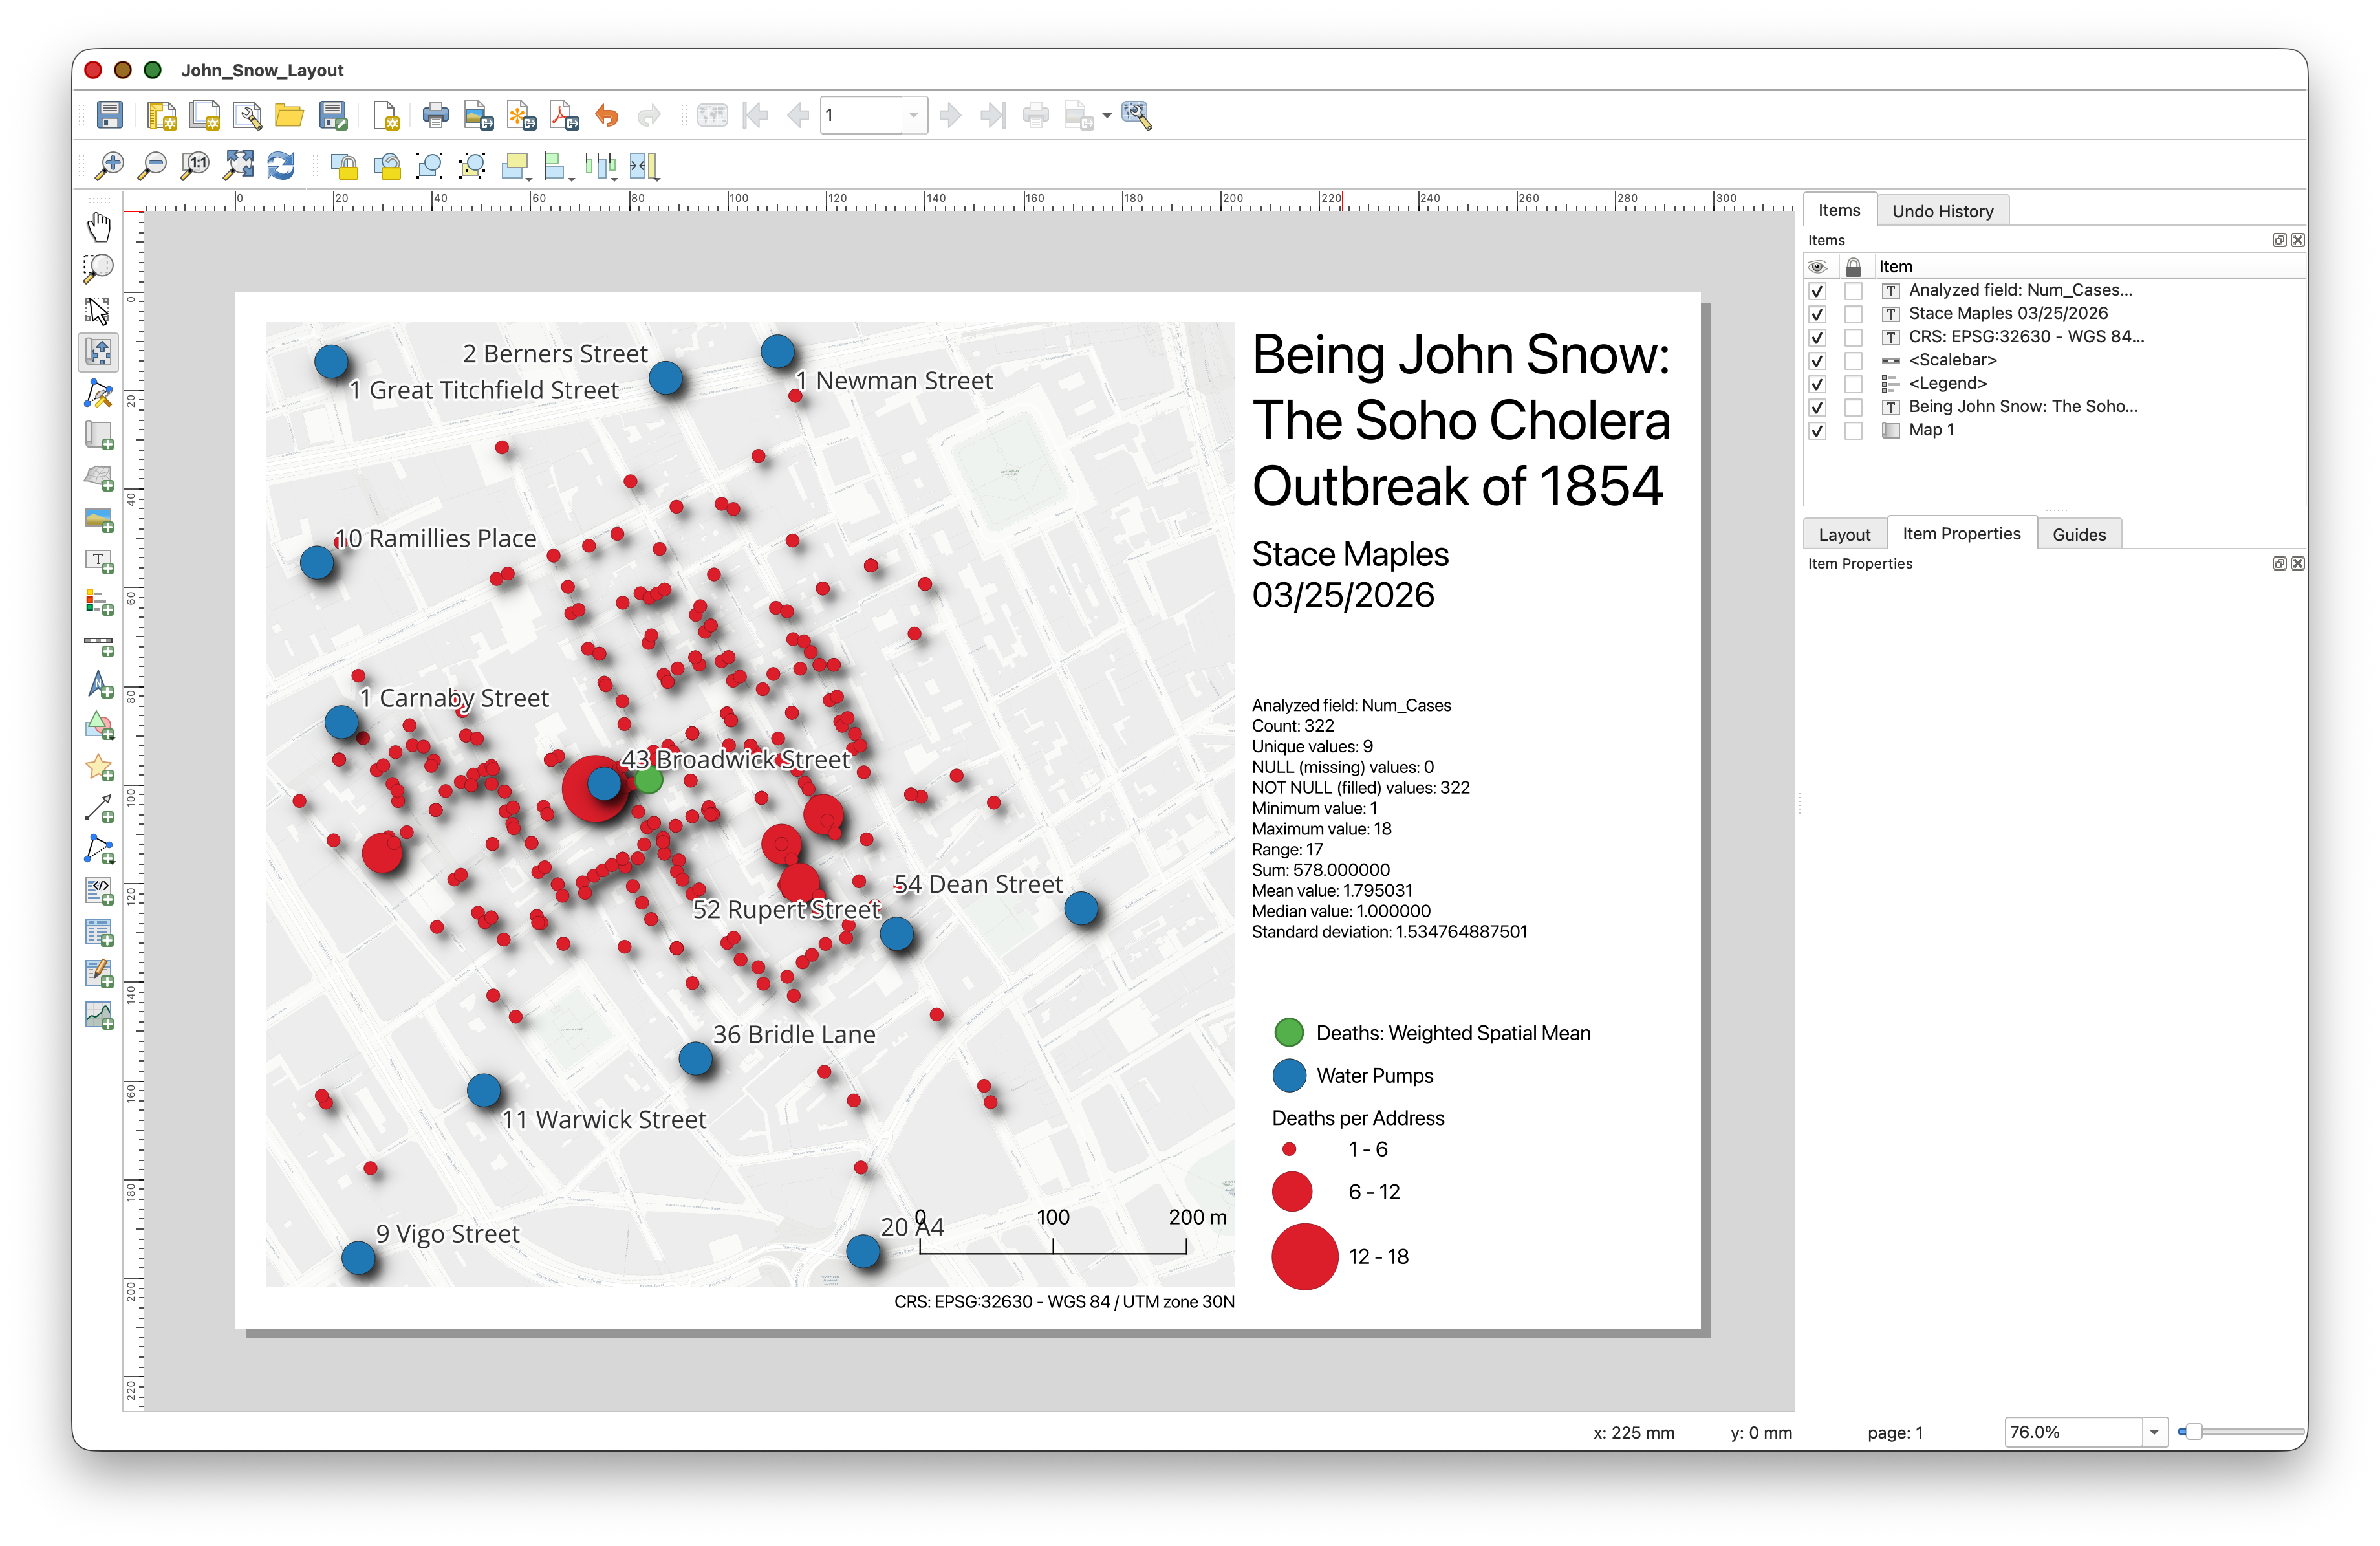This screenshot has height=1546, width=2380.
Task: Click the Refresh view icon
Action: point(281,166)
